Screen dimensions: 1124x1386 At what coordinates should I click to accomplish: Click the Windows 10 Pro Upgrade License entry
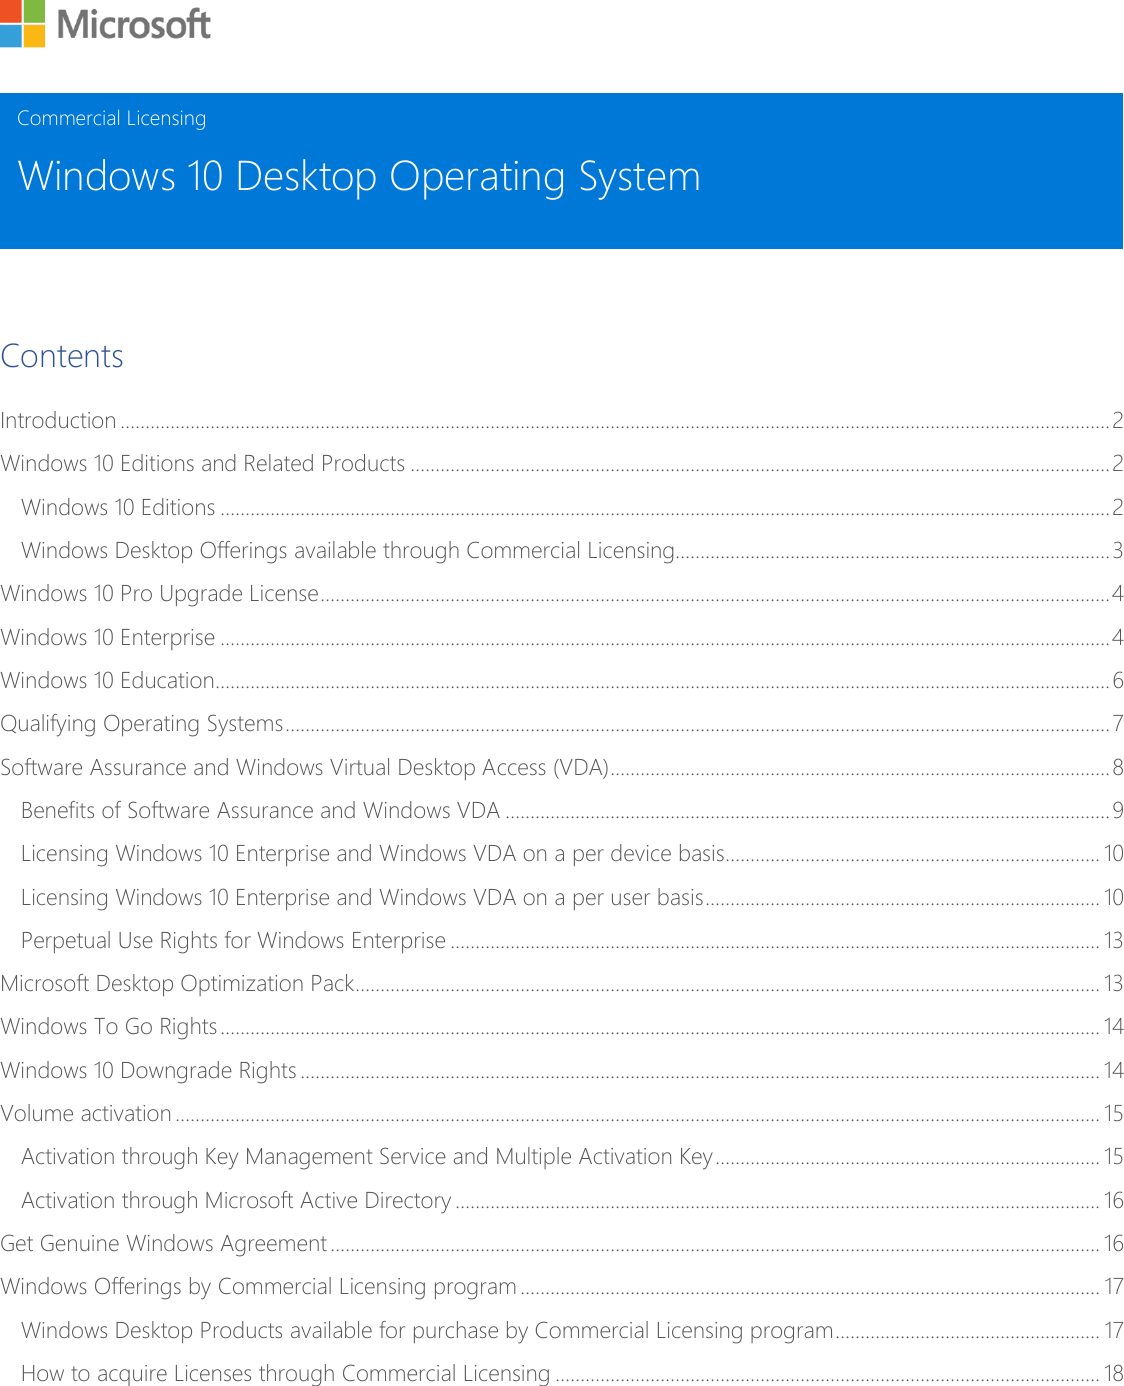(x=161, y=593)
